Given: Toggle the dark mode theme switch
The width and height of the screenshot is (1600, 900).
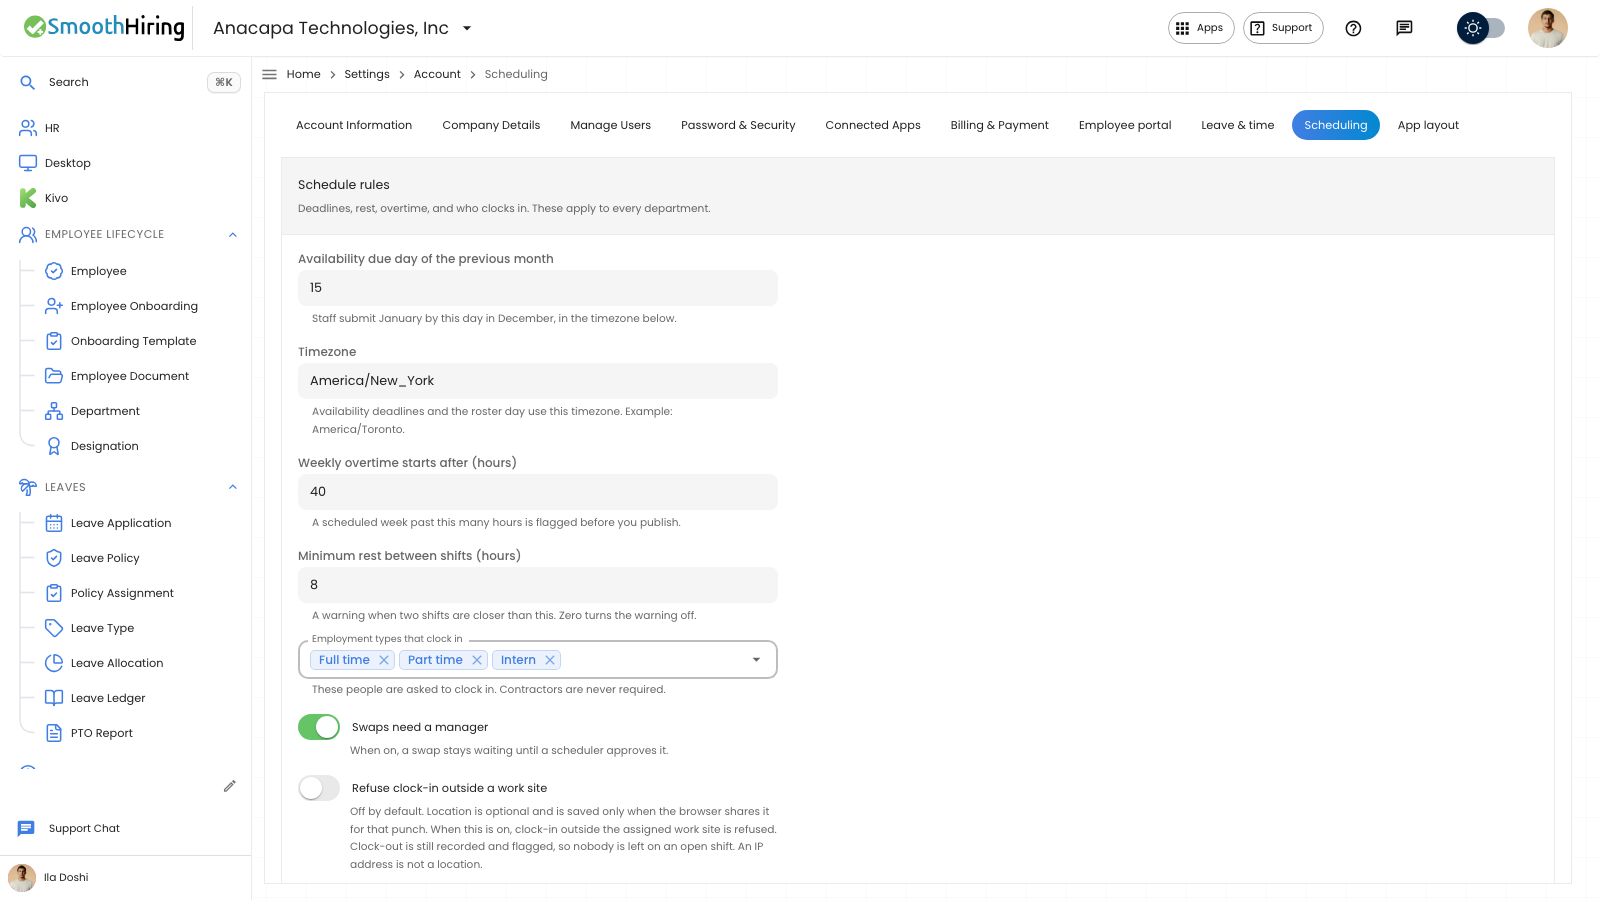Looking at the screenshot, I should [1481, 28].
